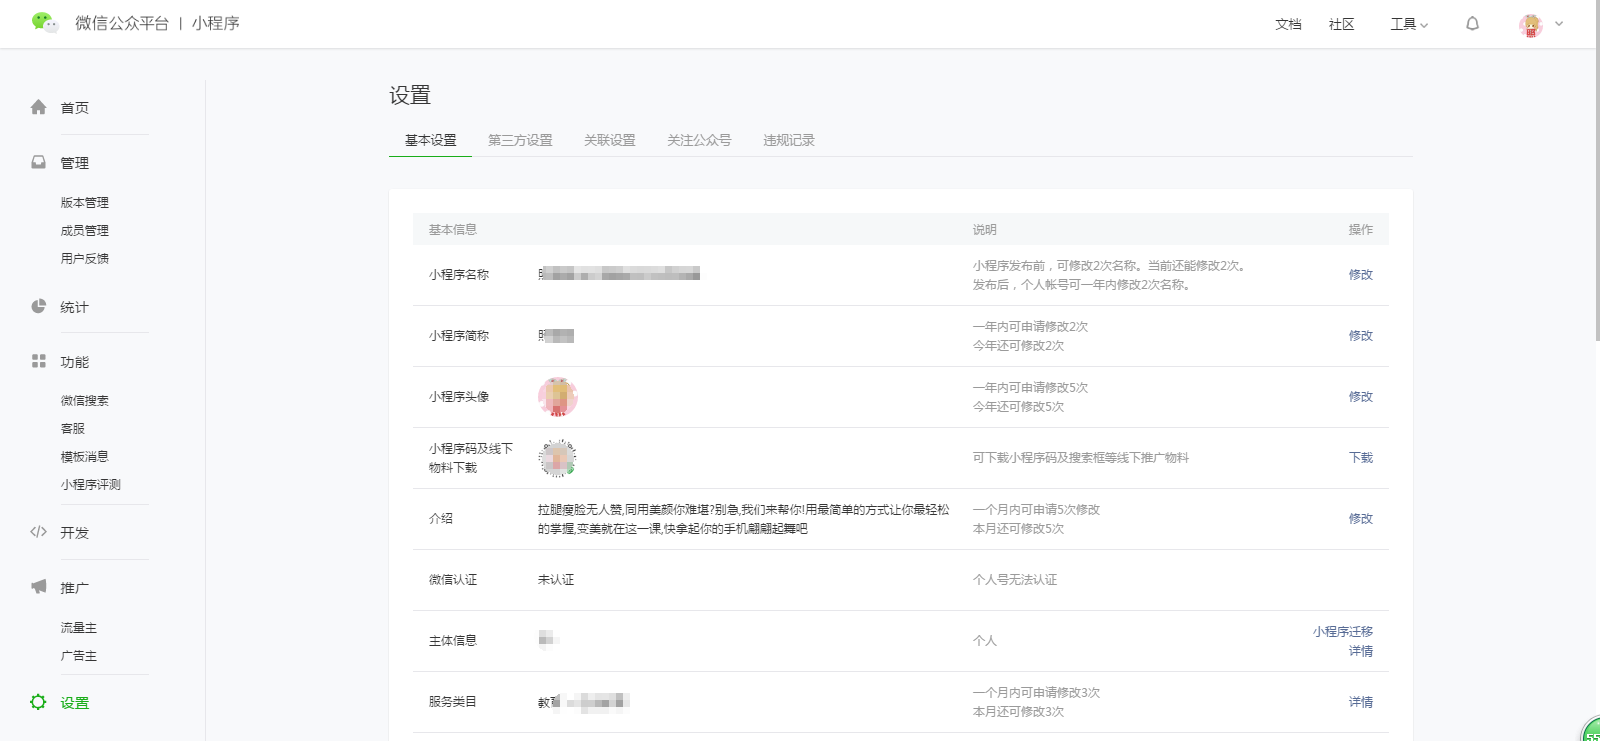Select 设置 in sidebar
This screenshot has height=741, width=1600.
coord(74,703)
